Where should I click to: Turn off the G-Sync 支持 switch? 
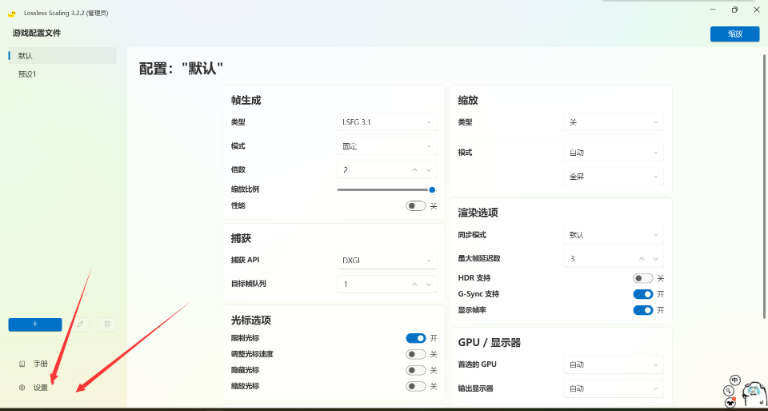[x=643, y=294]
